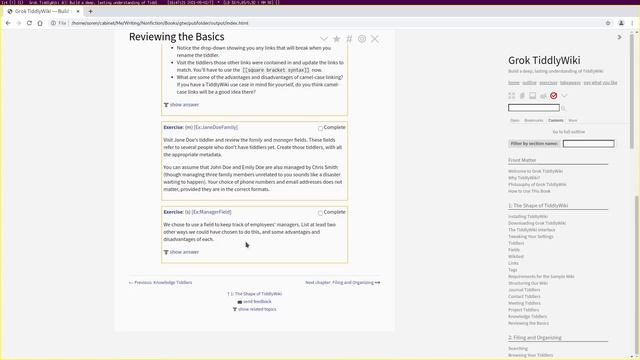Close the Grok TiddlyWiki browser tab
The height and width of the screenshot is (360, 640).
point(78,11)
